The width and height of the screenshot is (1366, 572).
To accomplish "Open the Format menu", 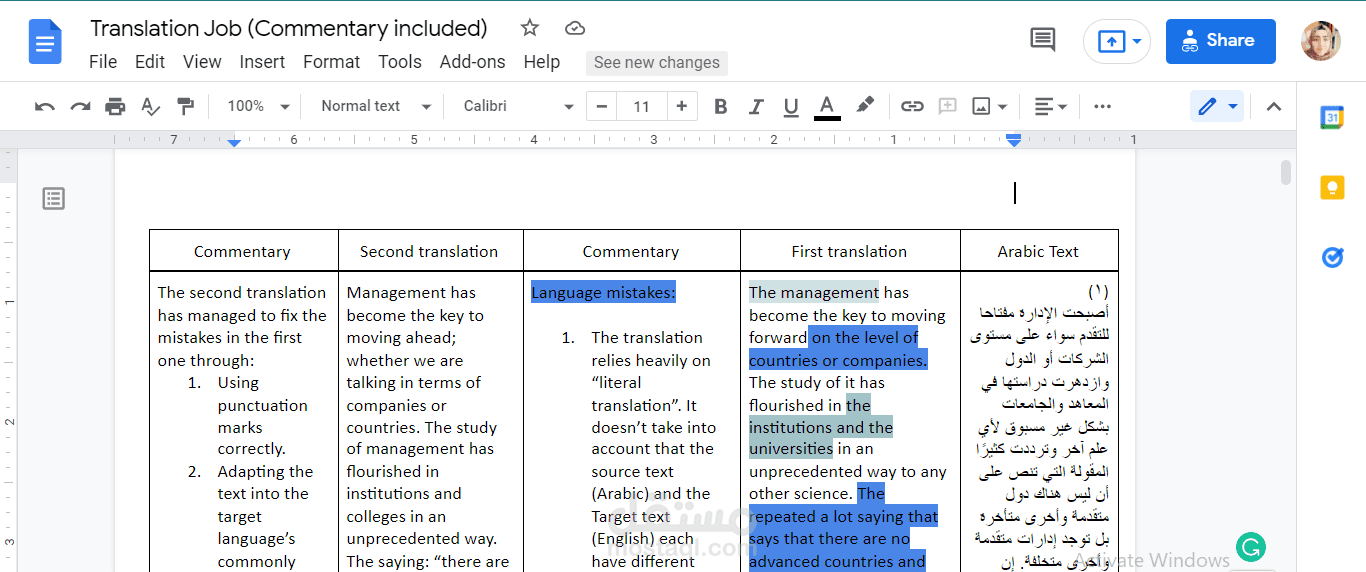I will tap(331, 62).
